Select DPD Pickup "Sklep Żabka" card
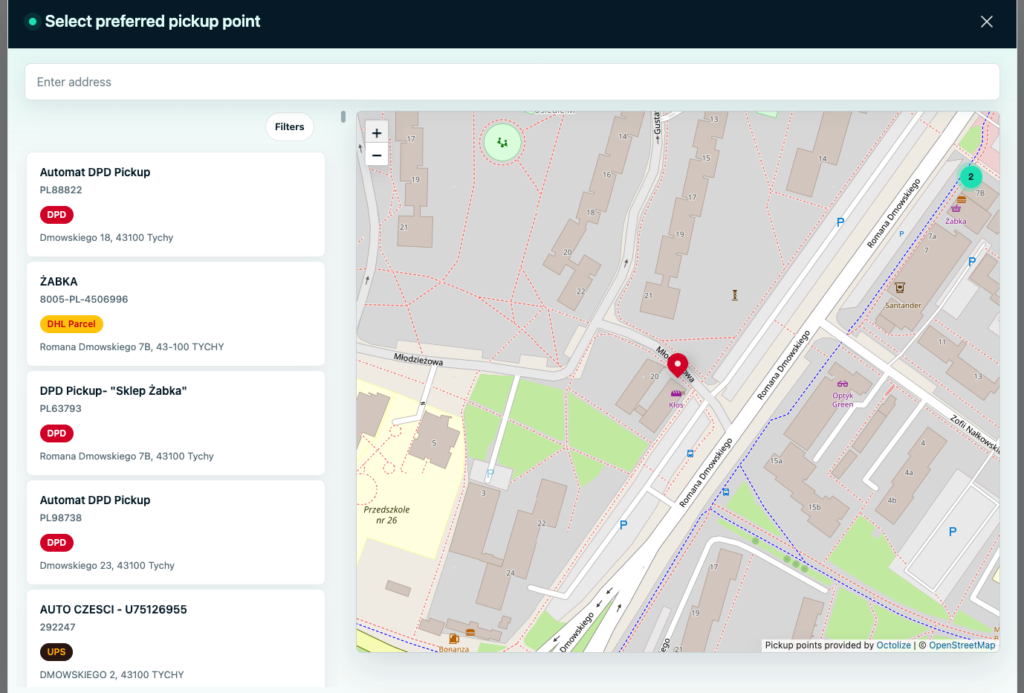Viewport: 1024px width, 693px height. click(176, 423)
